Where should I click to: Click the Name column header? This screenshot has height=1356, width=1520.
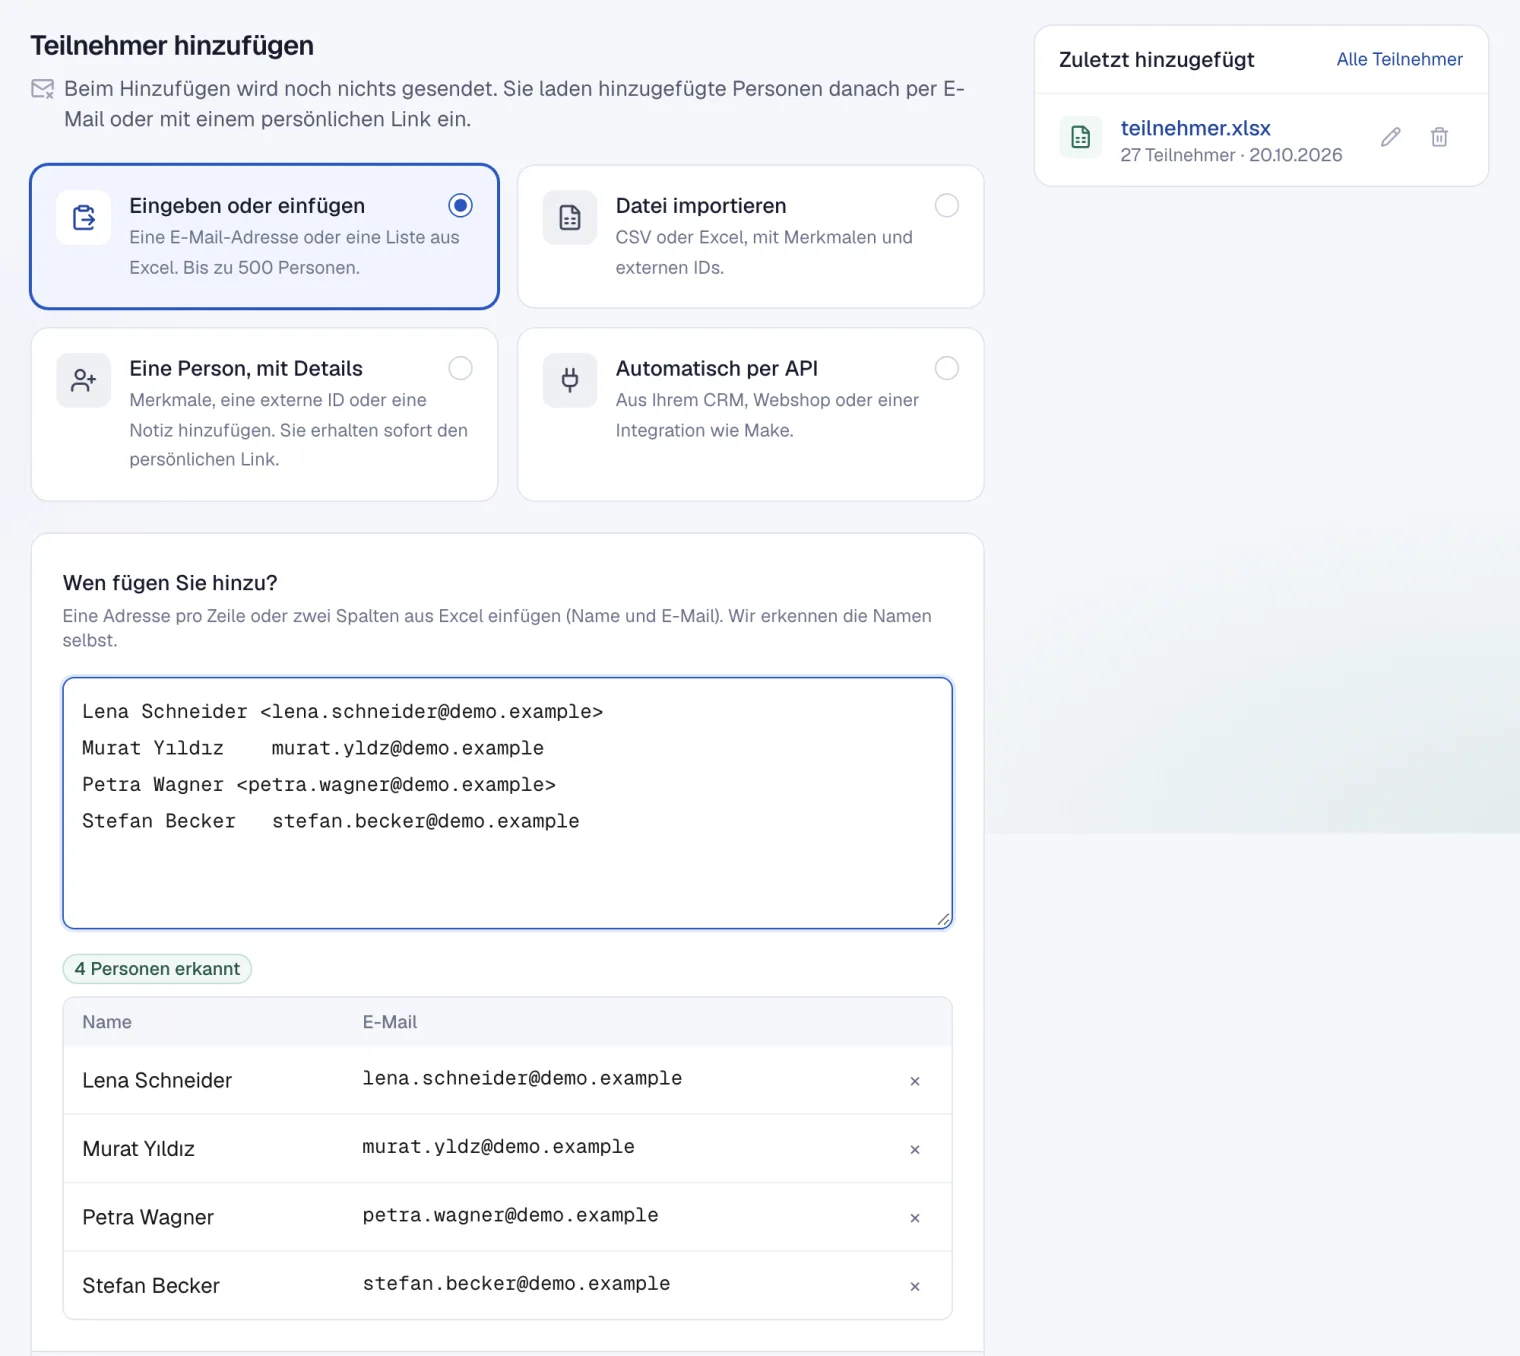click(107, 1022)
